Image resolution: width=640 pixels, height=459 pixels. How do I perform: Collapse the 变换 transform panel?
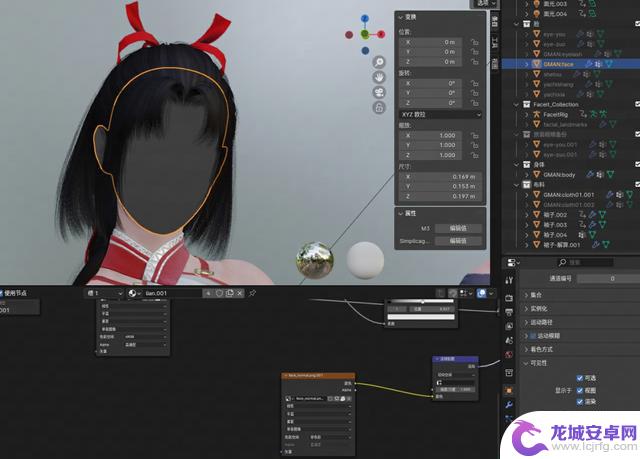(400, 17)
